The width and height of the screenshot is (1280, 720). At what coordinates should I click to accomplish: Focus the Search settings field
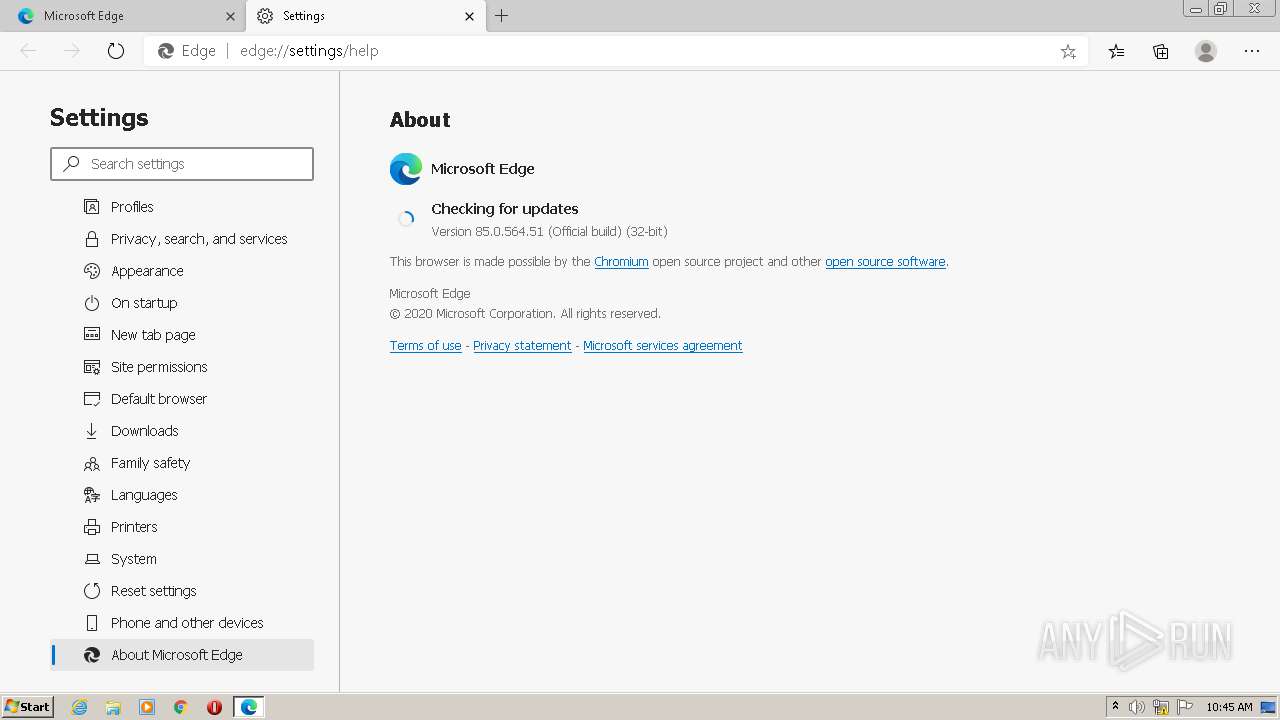point(182,164)
